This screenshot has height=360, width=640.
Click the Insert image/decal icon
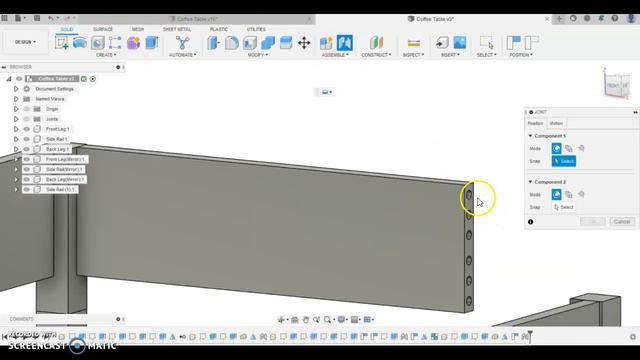460,42
